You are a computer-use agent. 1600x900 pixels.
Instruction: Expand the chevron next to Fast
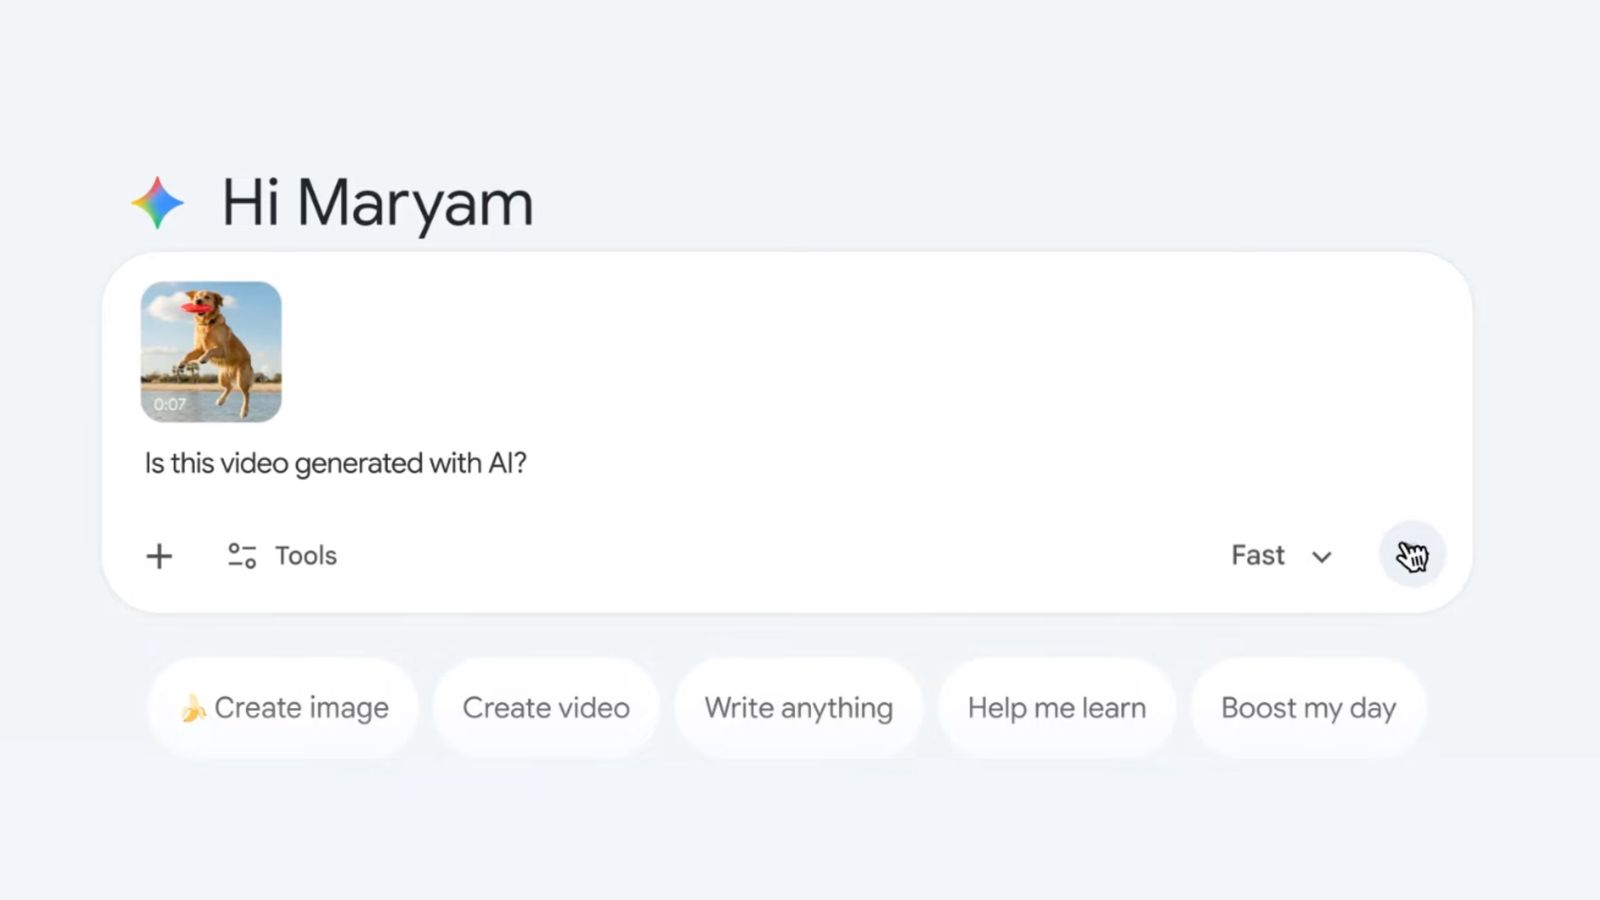point(1322,557)
